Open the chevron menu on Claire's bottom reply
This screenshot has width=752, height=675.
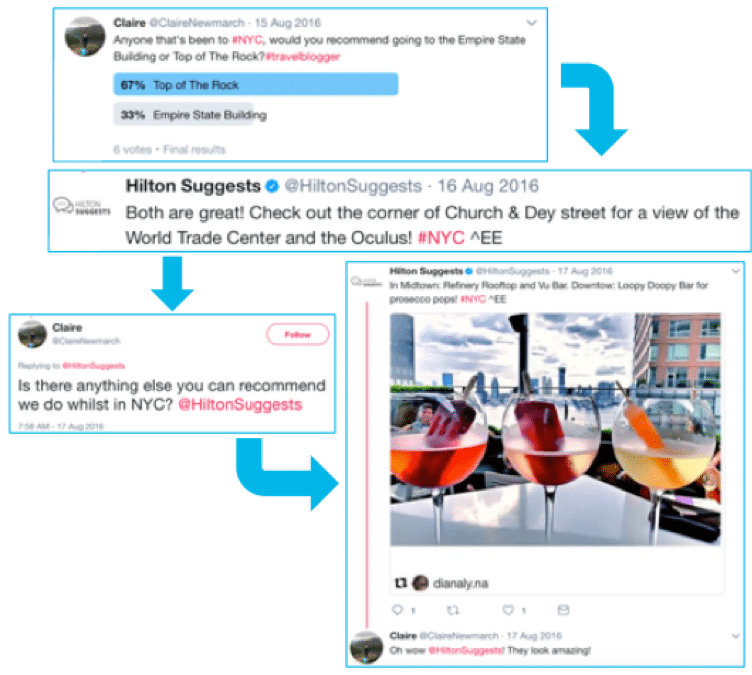pyautogui.click(x=735, y=636)
